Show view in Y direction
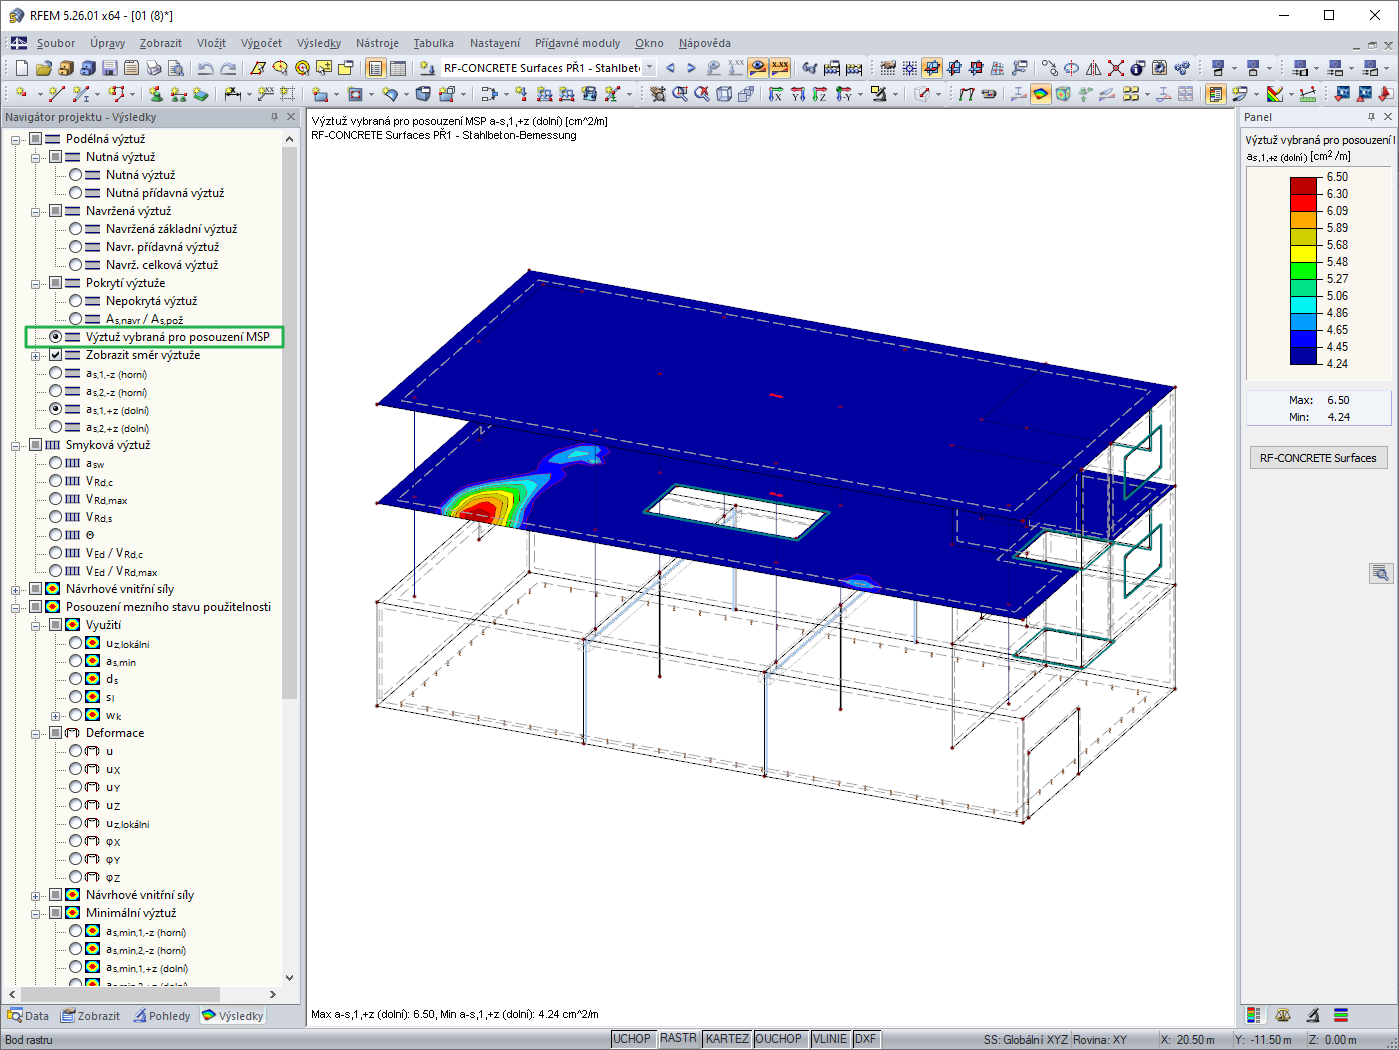 (798, 94)
